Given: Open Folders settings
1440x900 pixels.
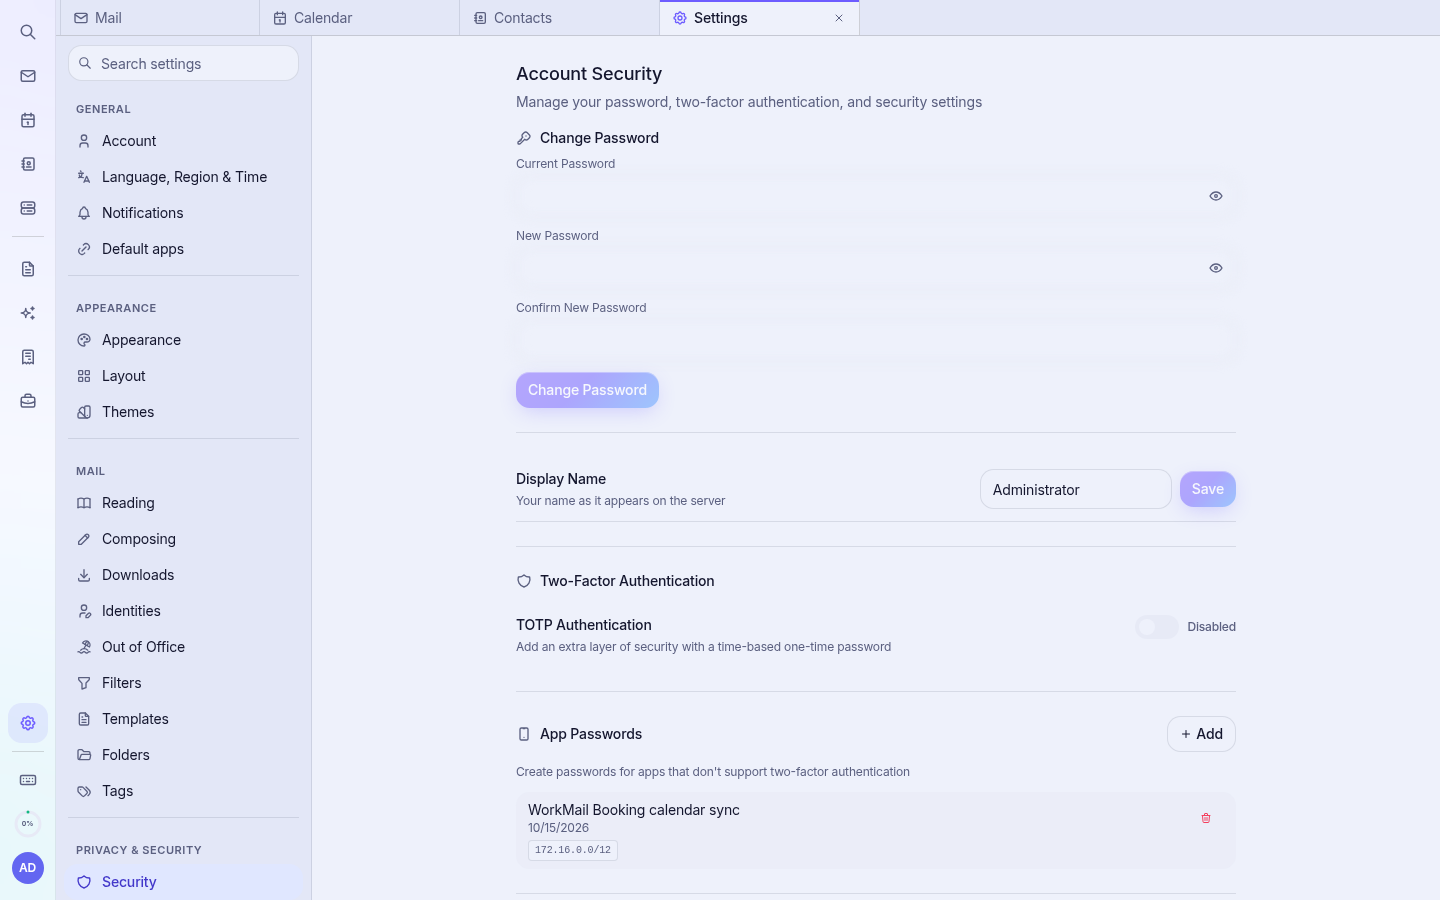Looking at the screenshot, I should point(184,755).
